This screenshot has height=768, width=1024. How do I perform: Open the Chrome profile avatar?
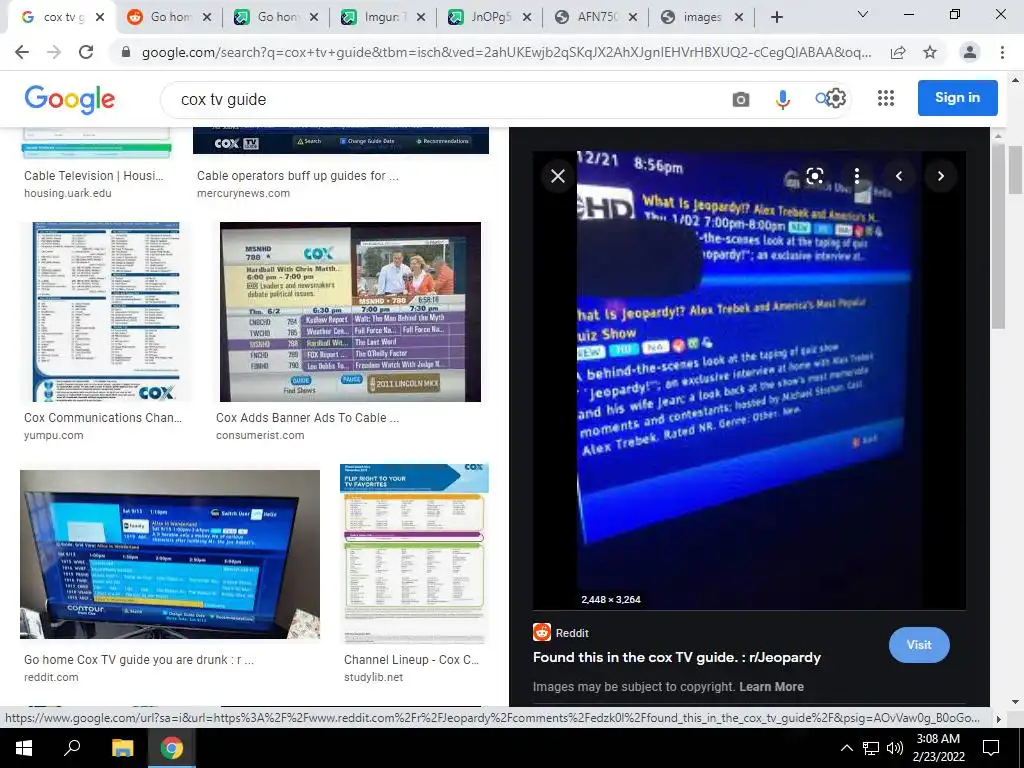[970, 52]
